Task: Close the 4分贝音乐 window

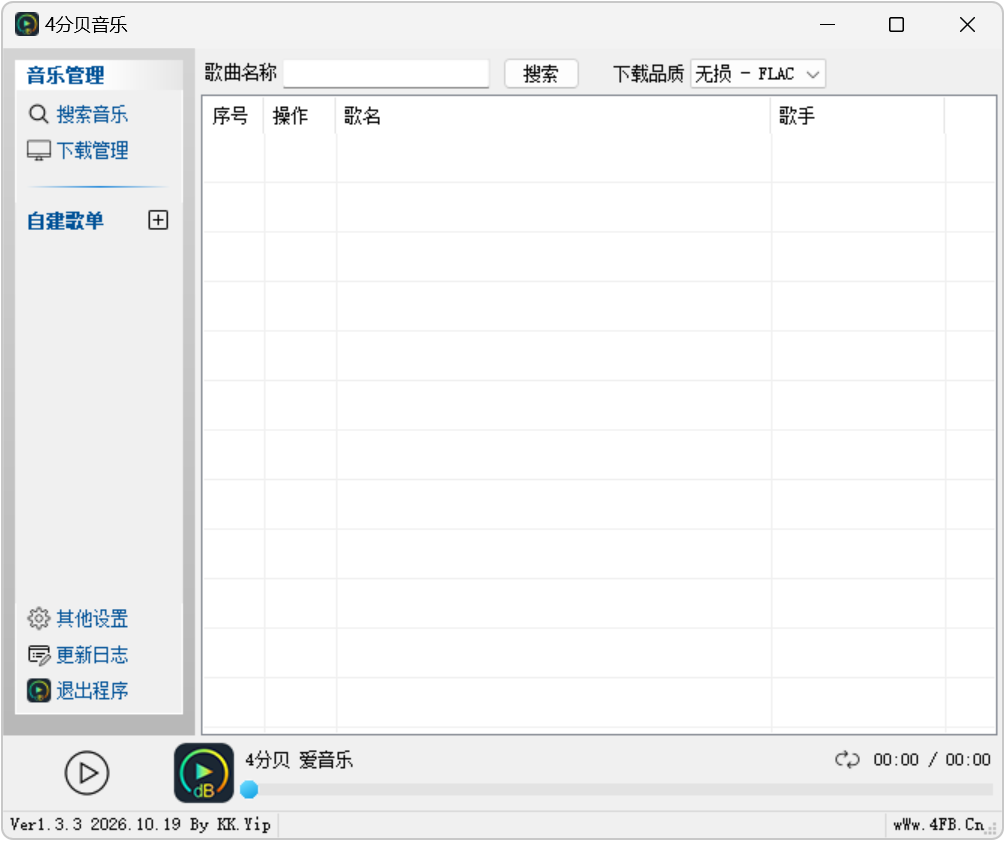Action: 968,25
